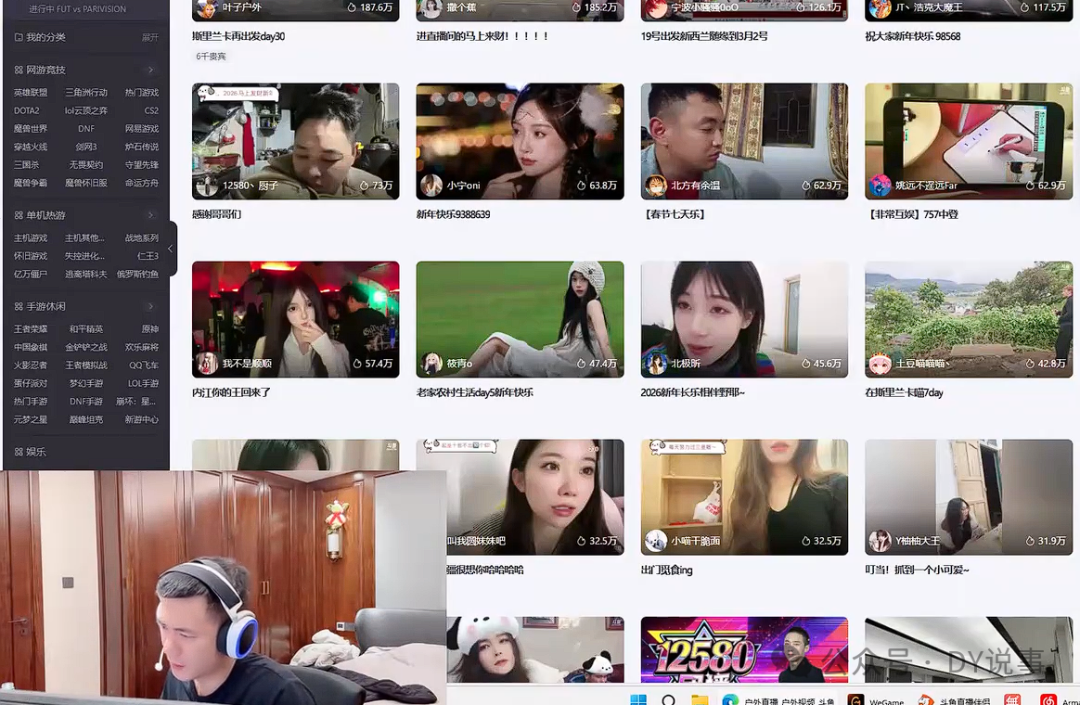The image size is (1080, 705).
Task: Open the 北极昕 stream thumbnail
Action: point(745,319)
